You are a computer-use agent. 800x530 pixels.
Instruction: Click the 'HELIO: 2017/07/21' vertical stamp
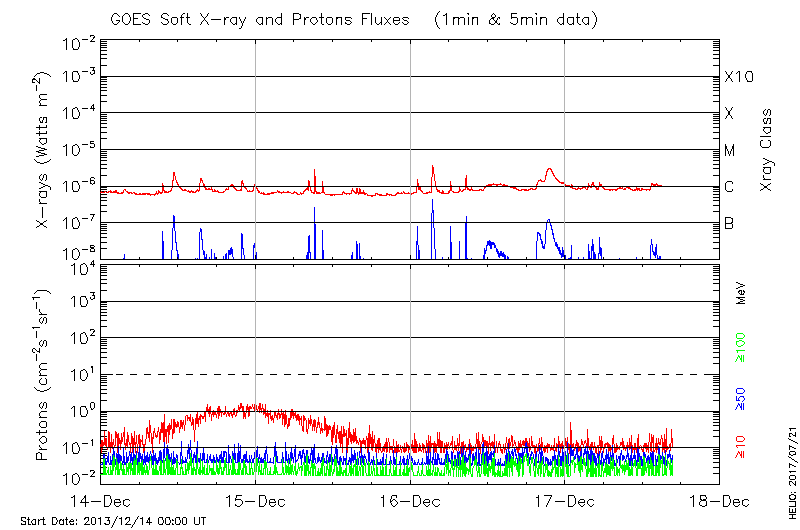pos(789,470)
